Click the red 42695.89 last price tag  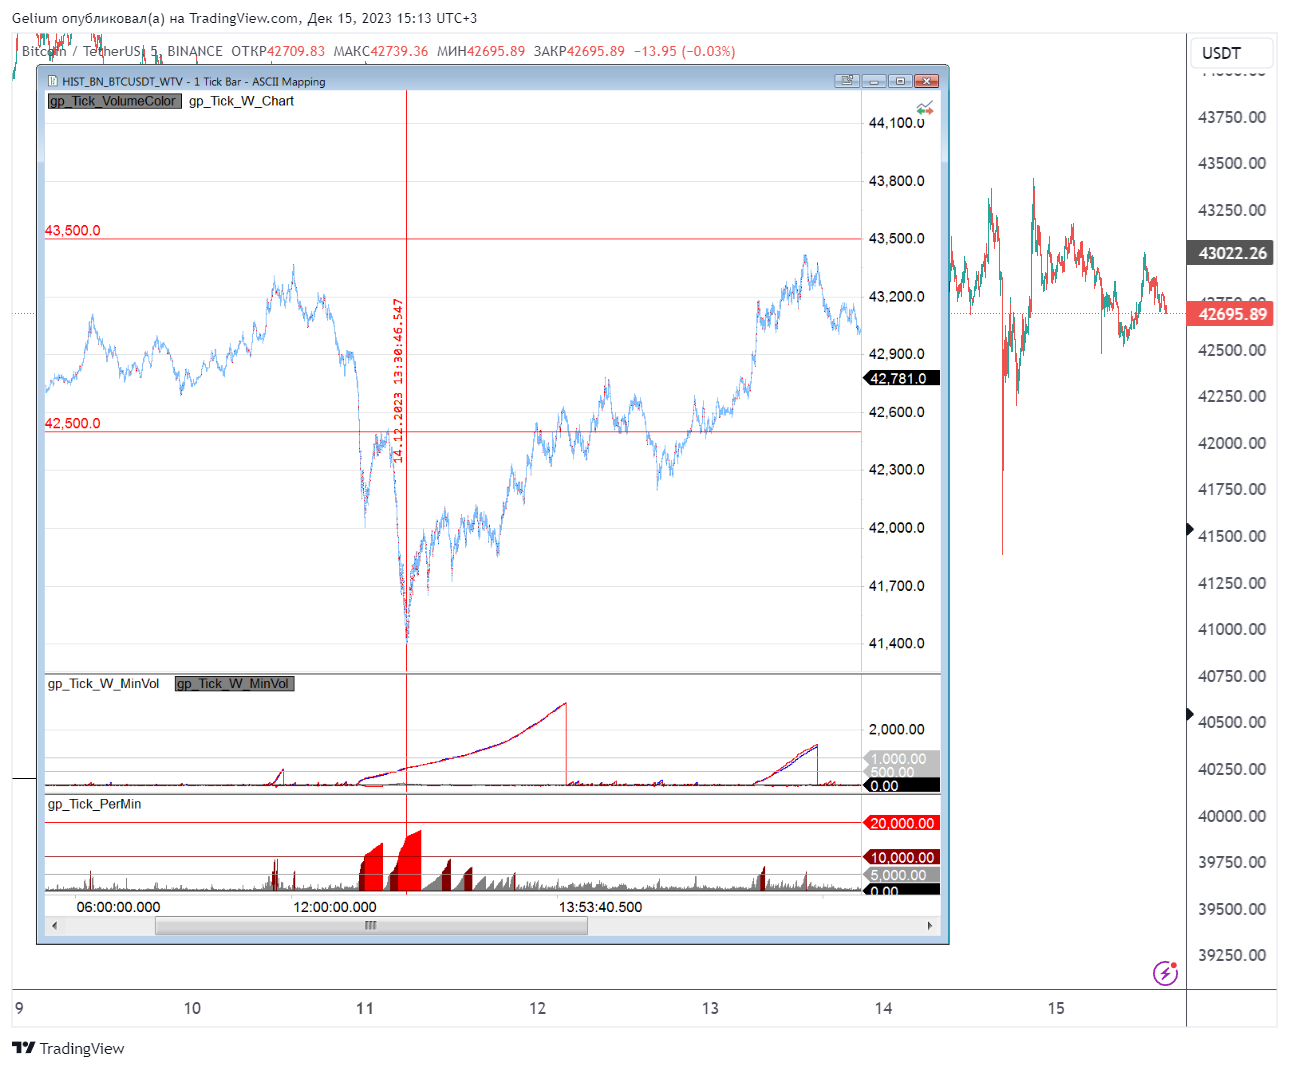pyautogui.click(x=1229, y=314)
